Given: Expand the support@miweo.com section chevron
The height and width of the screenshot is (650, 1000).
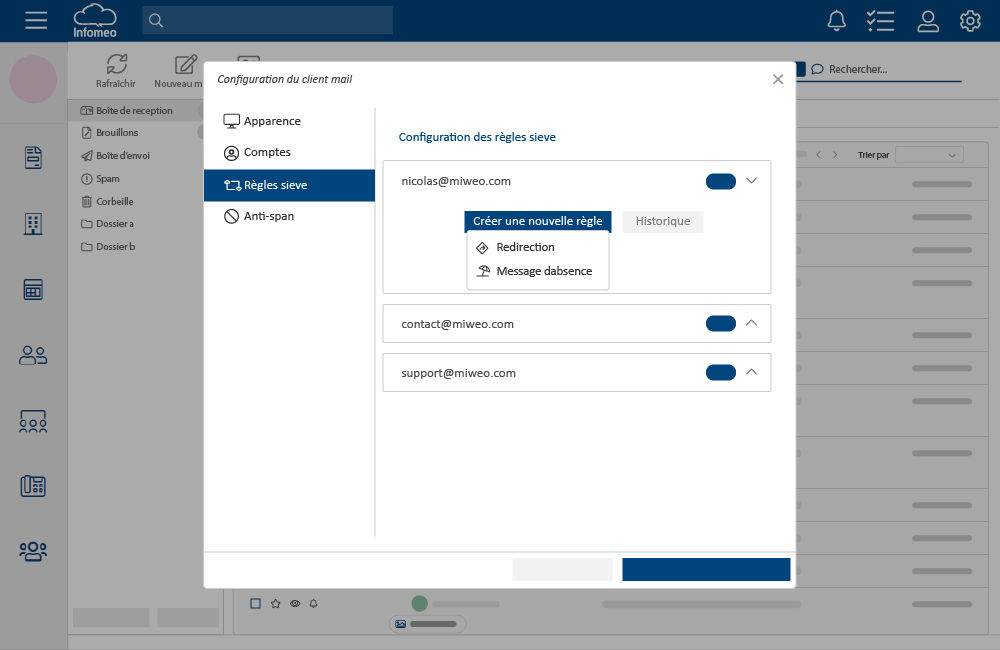Looking at the screenshot, I should tap(752, 372).
